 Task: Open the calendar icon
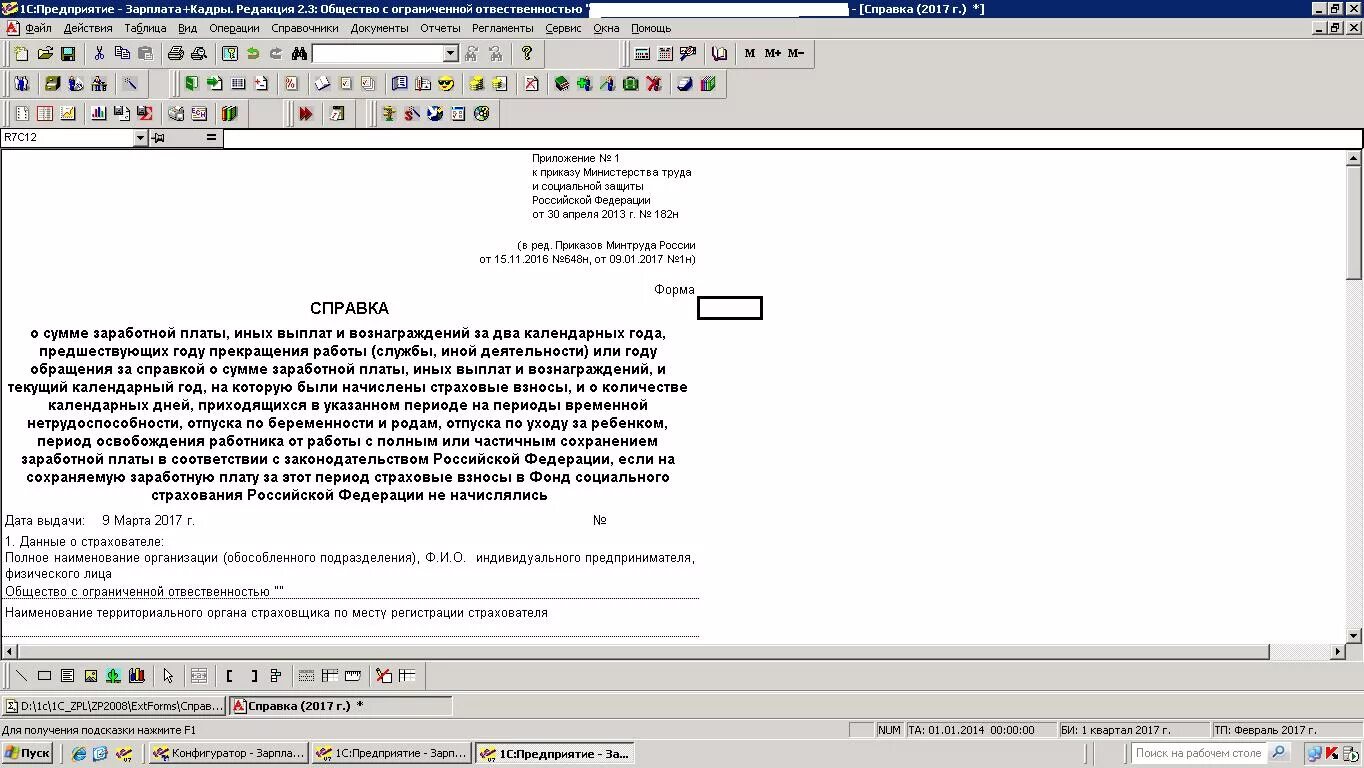pyautogui.click(x=665, y=53)
